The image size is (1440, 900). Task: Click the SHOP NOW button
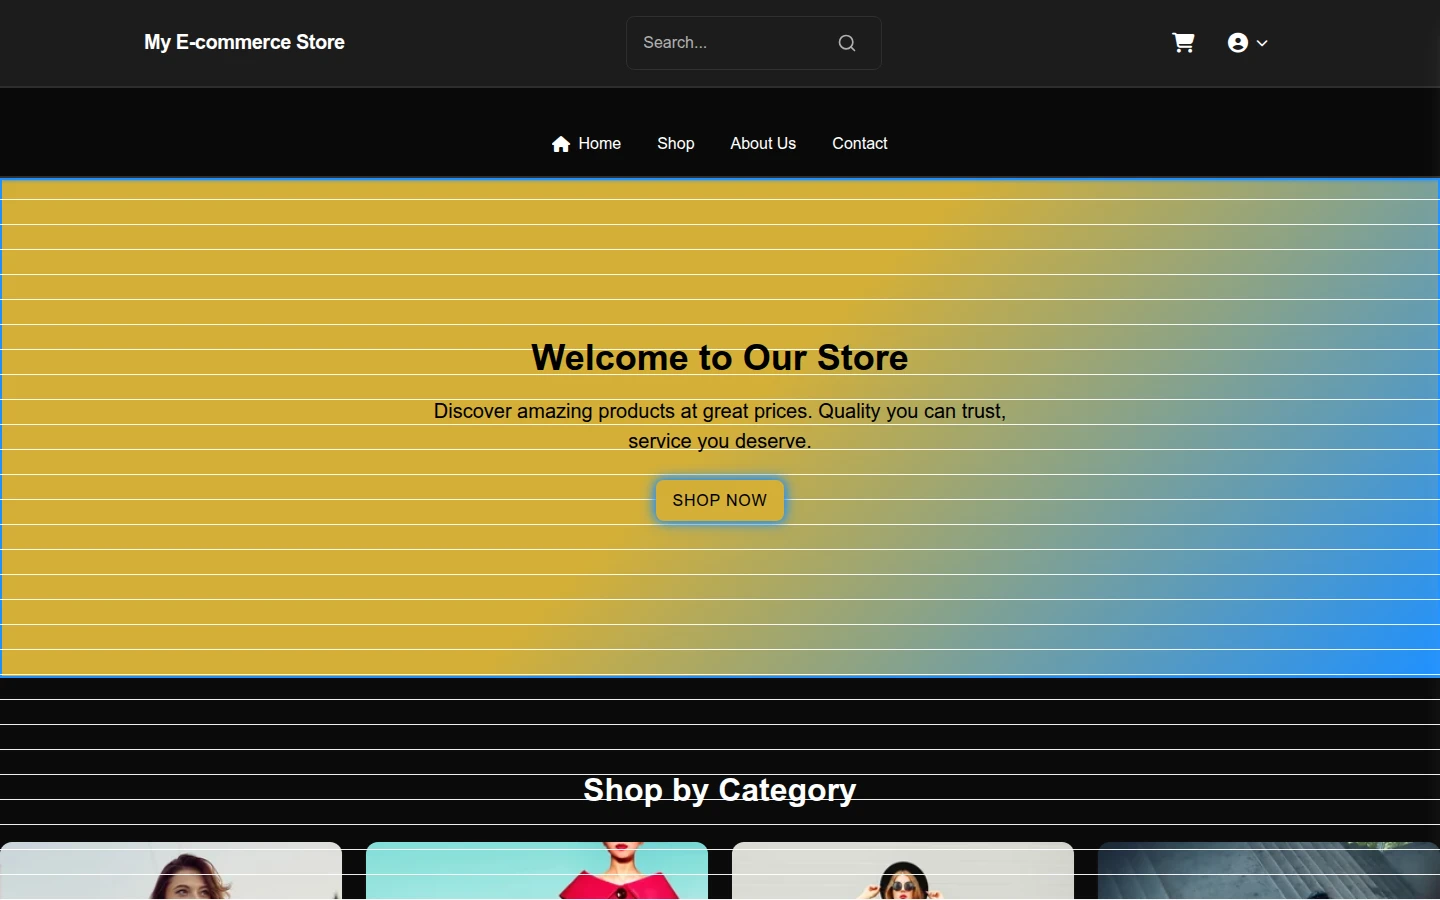coord(720,500)
